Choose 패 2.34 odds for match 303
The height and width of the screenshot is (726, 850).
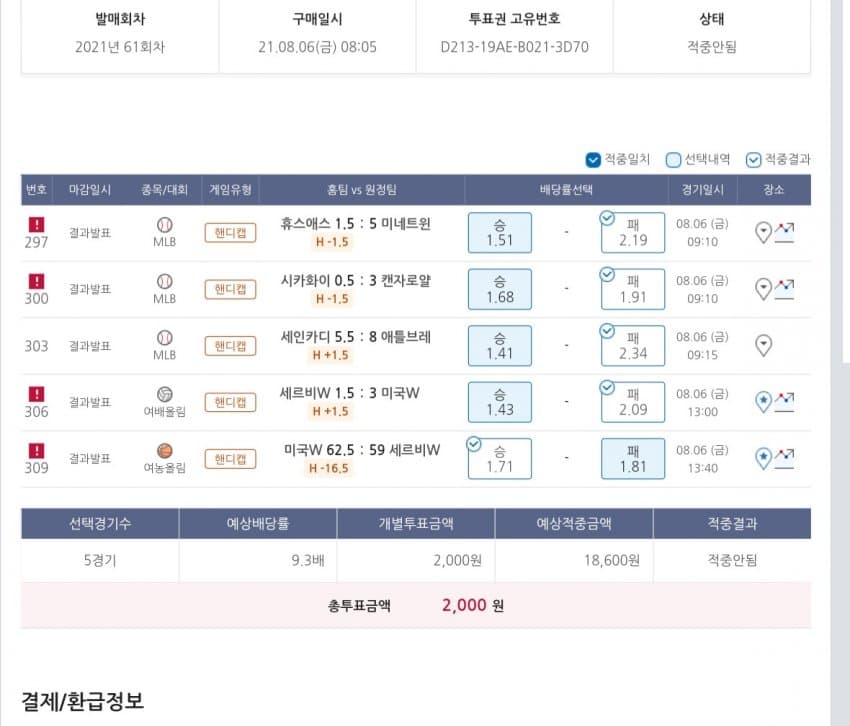(633, 345)
